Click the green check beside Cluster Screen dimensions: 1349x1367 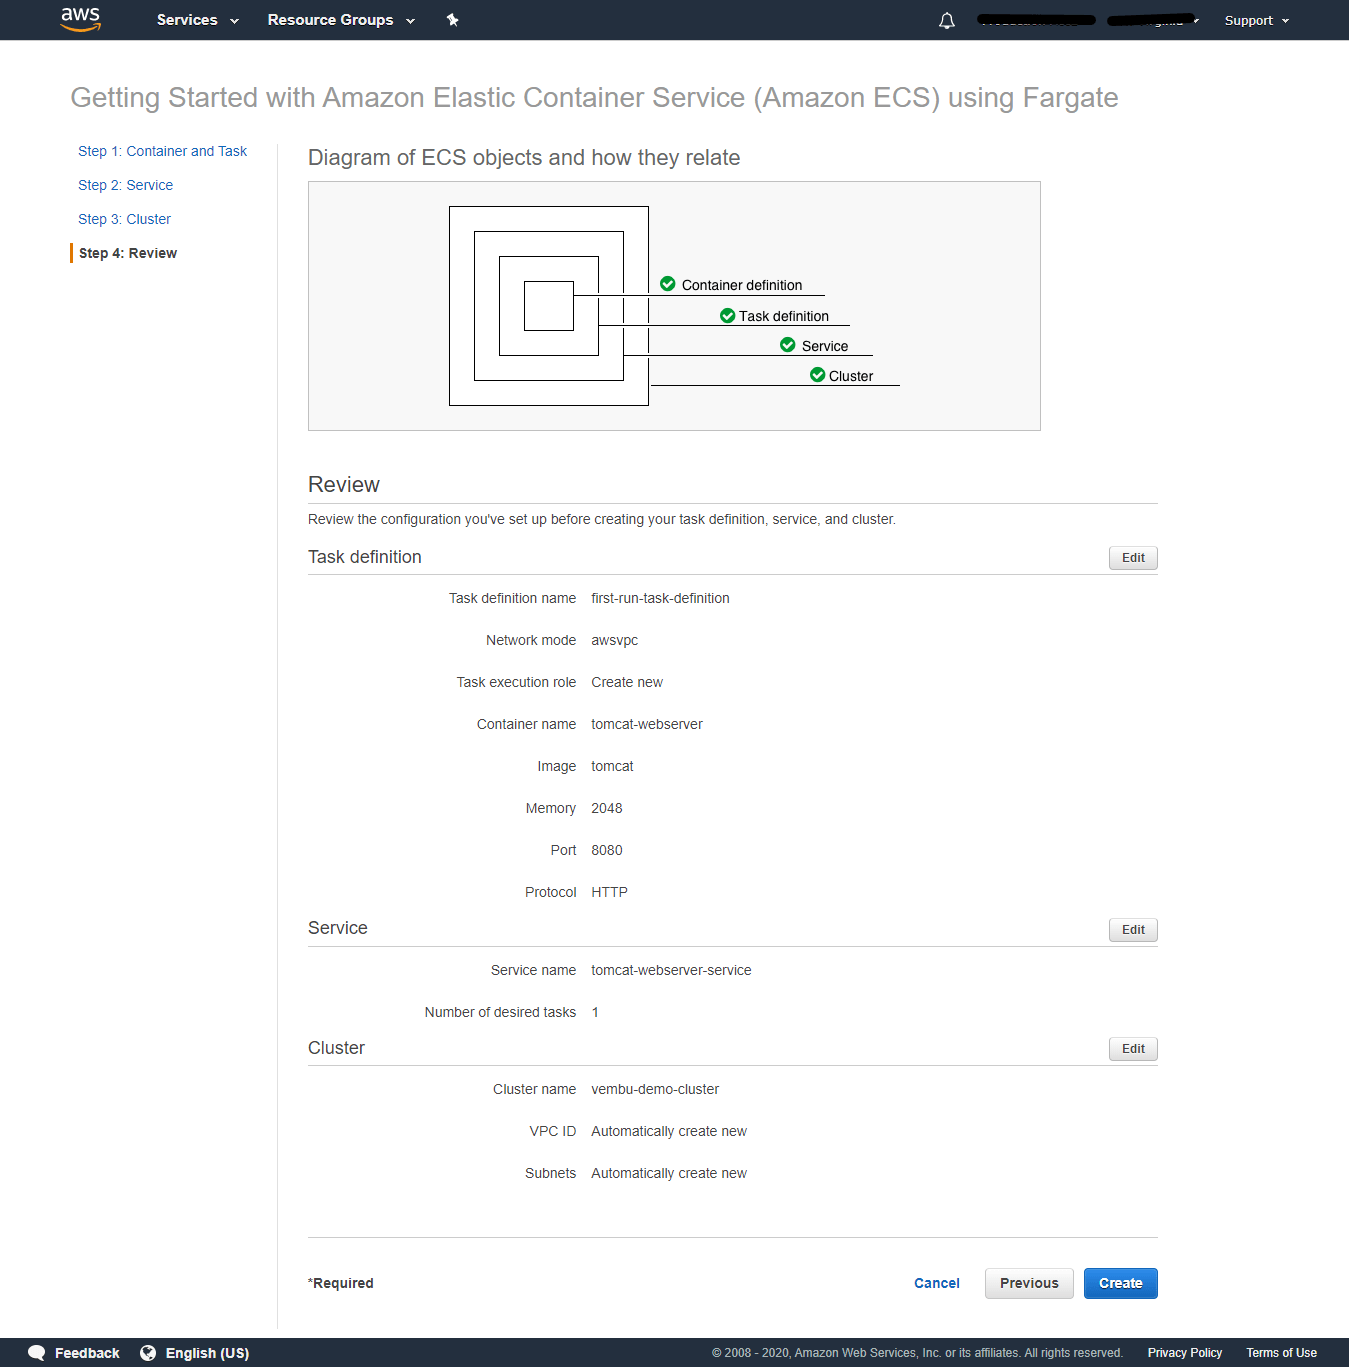[x=818, y=375]
